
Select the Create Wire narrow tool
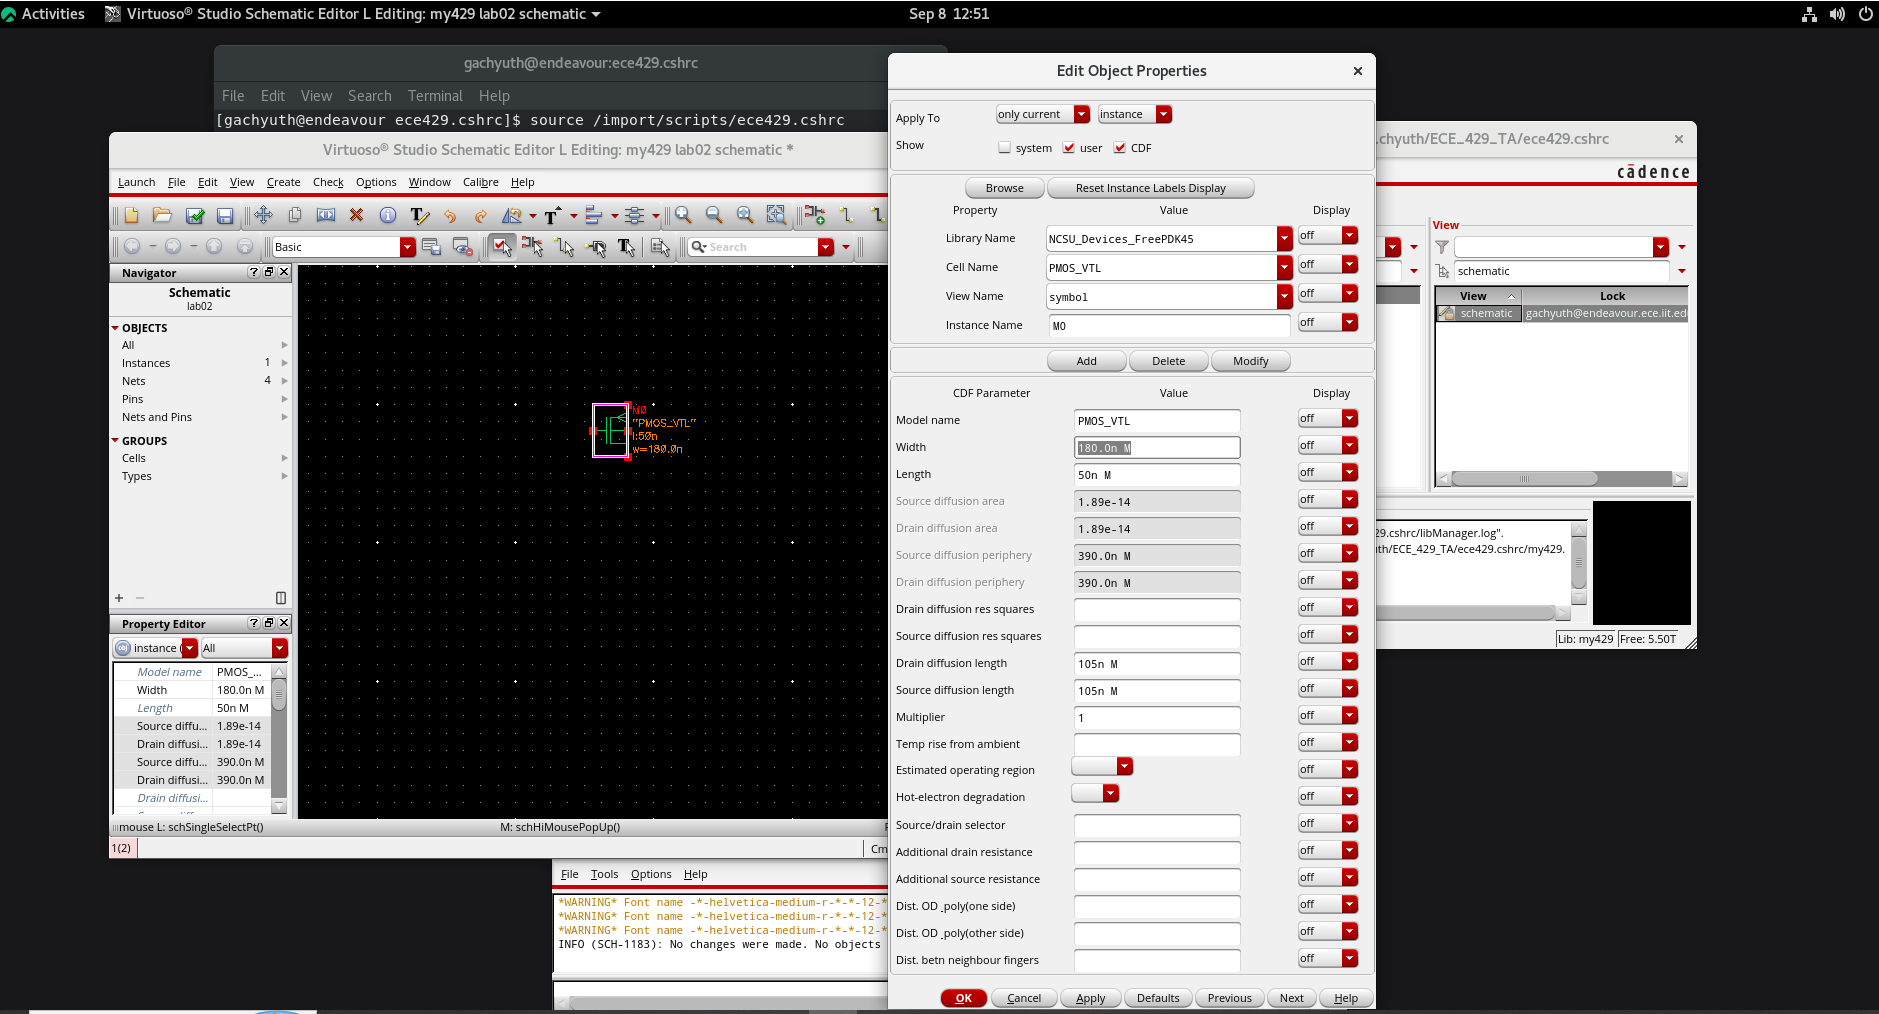(846, 215)
